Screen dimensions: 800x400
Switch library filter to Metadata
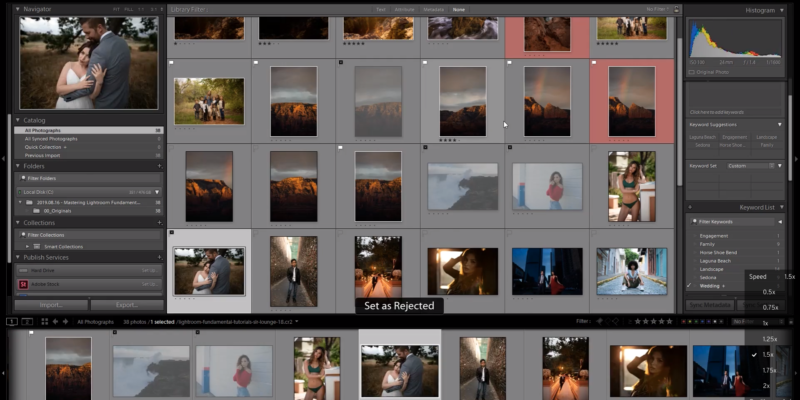point(433,10)
